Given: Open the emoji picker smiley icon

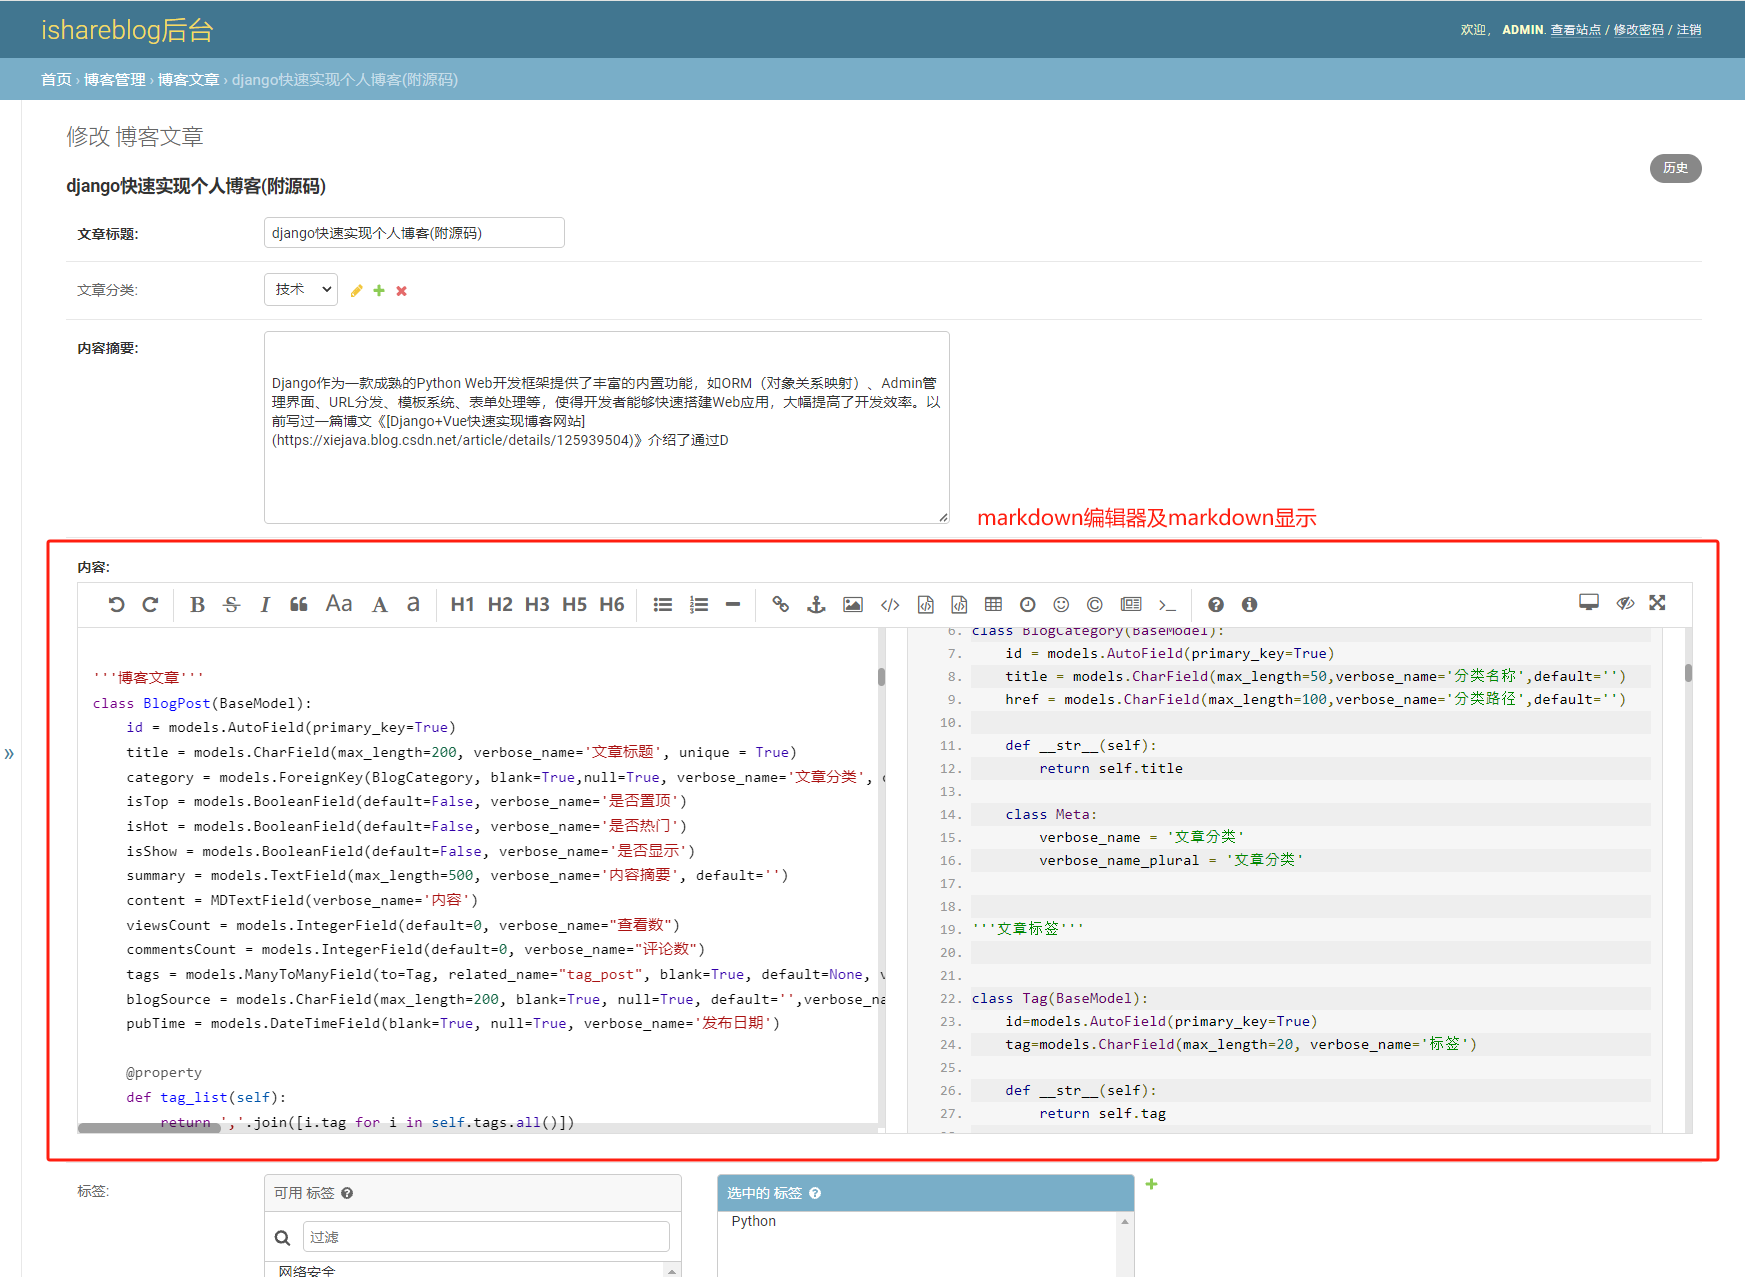Looking at the screenshot, I should click(x=1061, y=604).
